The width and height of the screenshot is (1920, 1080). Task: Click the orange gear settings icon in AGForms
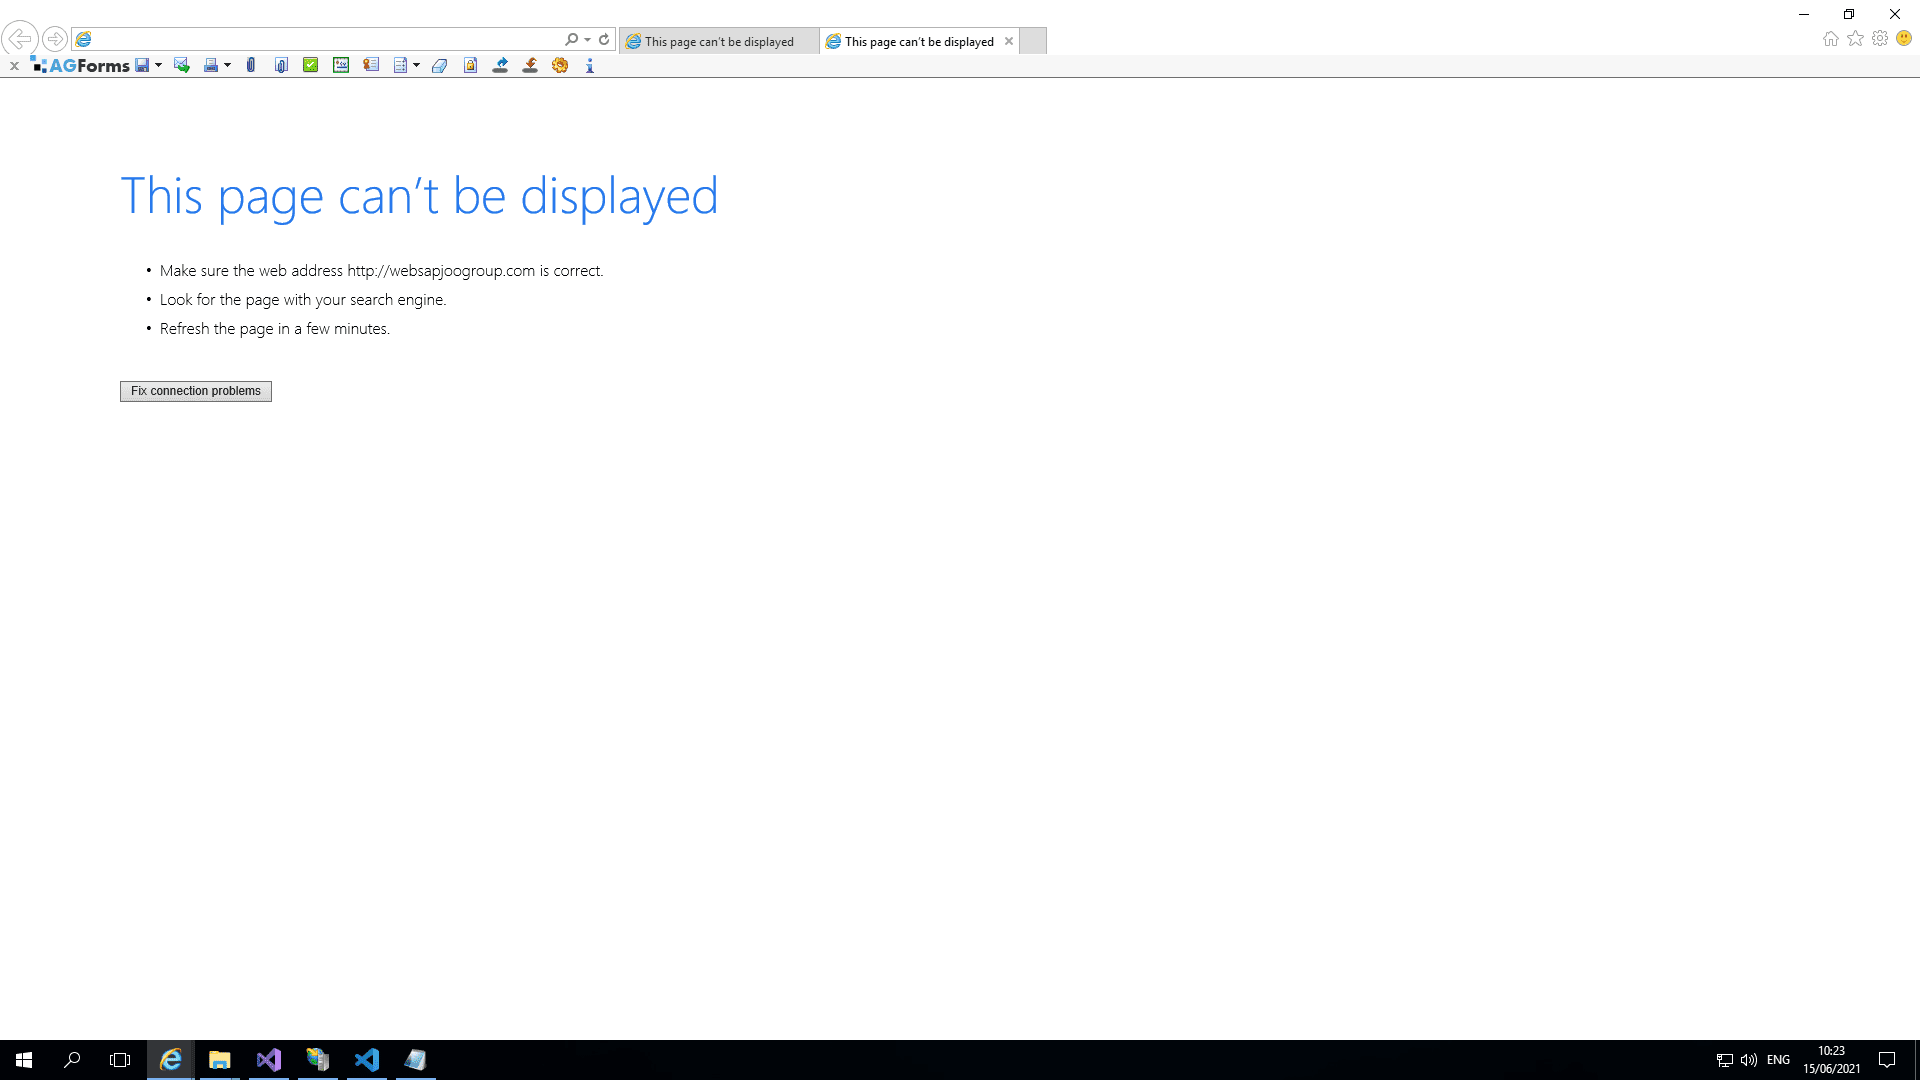pos(560,65)
